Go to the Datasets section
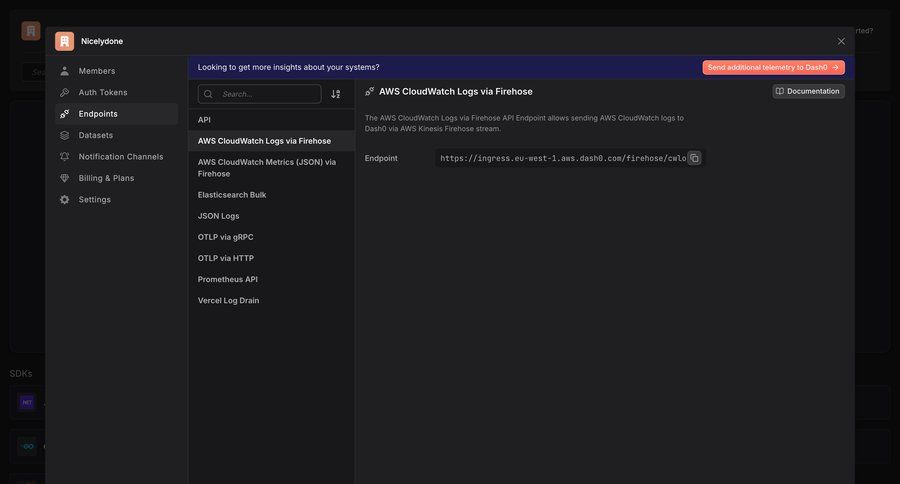The width and height of the screenshot is (900, 484). click(x=117, y=135)
